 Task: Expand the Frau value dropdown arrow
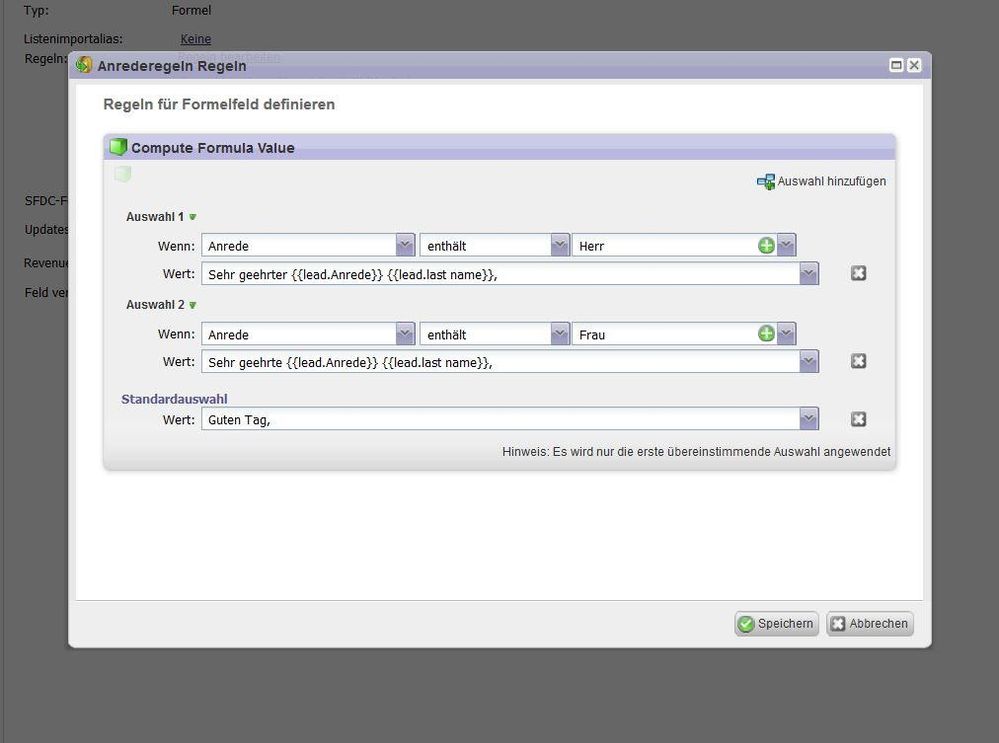(x=786, y=334)
